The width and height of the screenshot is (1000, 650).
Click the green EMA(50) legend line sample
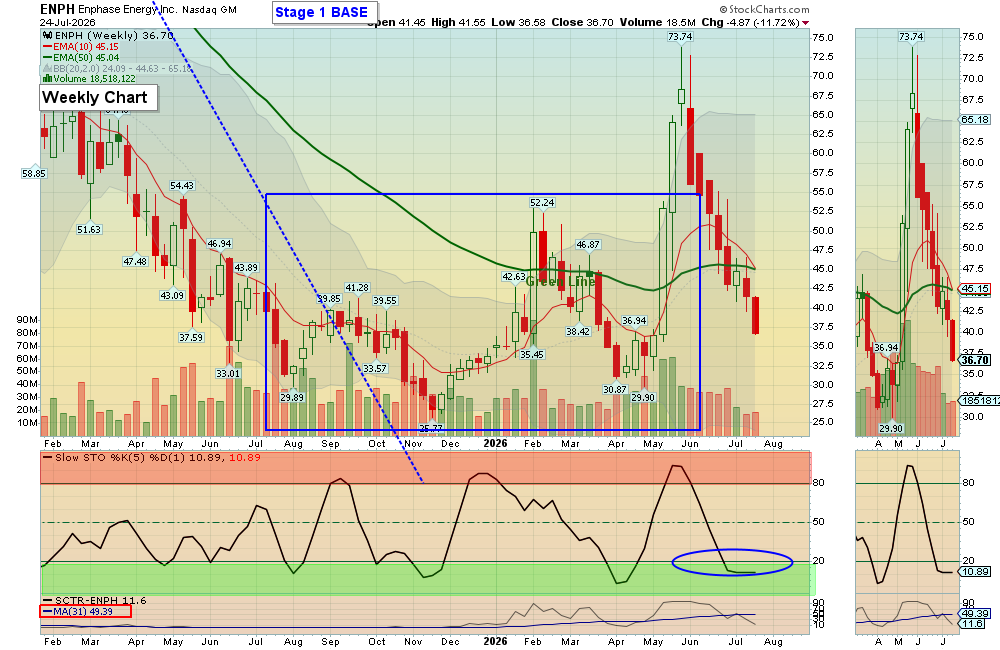point(47,57)
